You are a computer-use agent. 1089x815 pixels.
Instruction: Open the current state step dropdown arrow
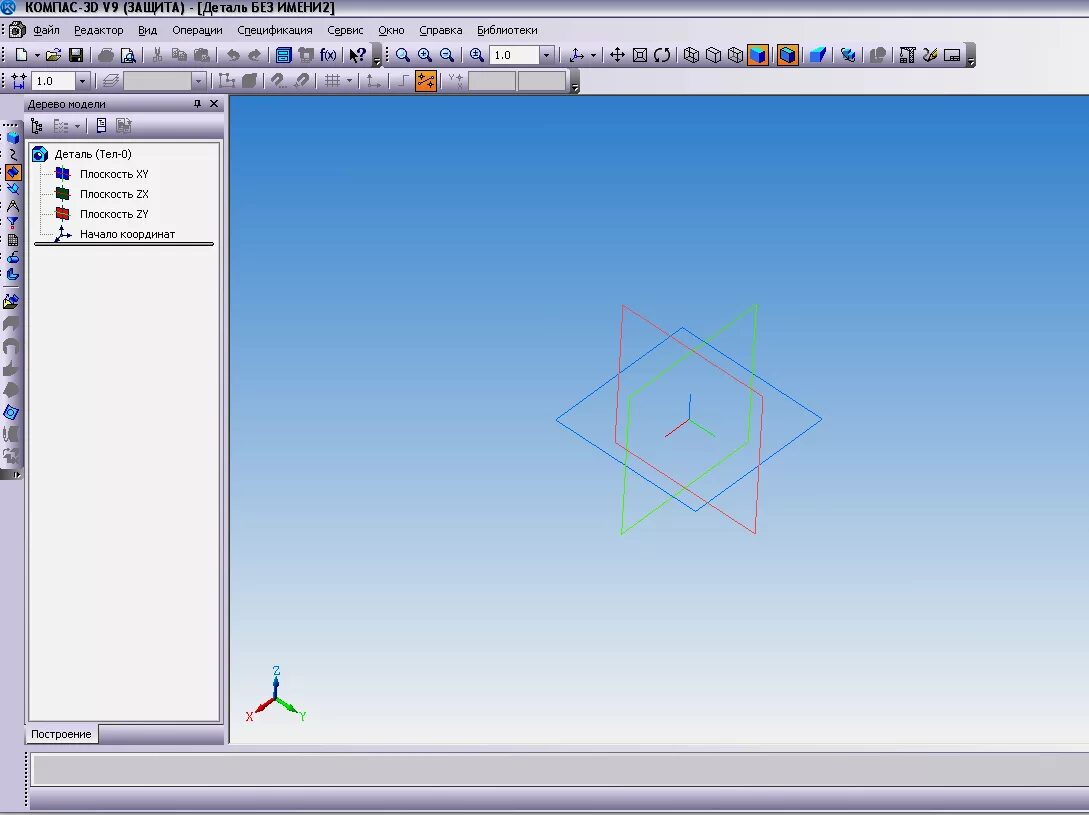(x=82, y=81)
